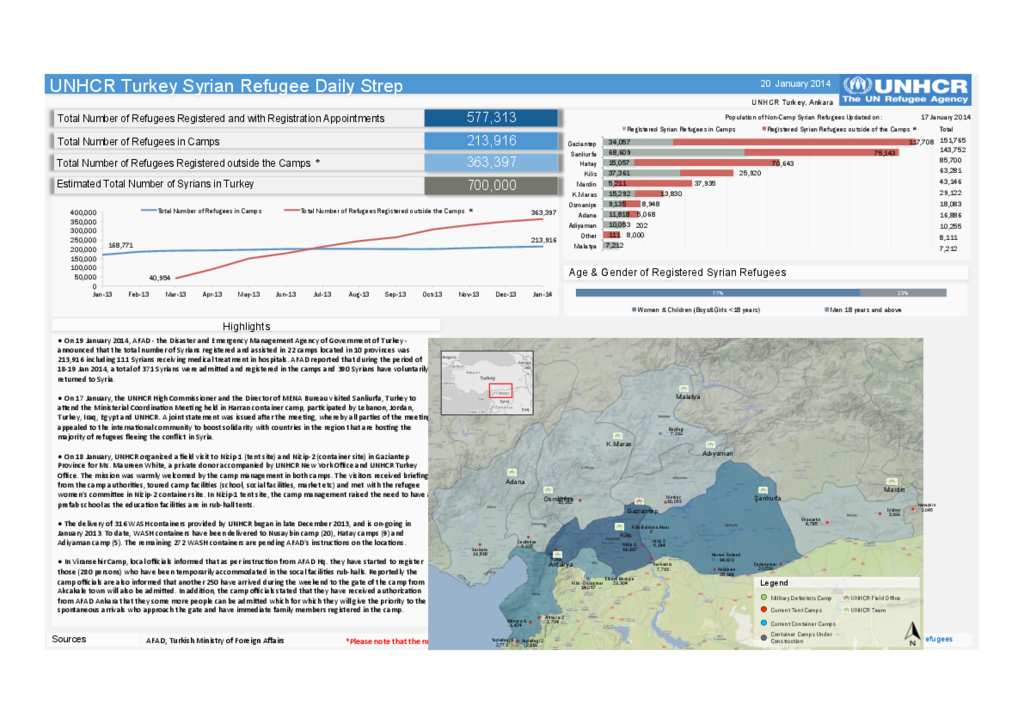Image resolution: width=1024 pixels, height=724 pixels.
Task: Select the Military Defectors Camp legend marker
Action: pyautogui.click(x=764, y=597)
